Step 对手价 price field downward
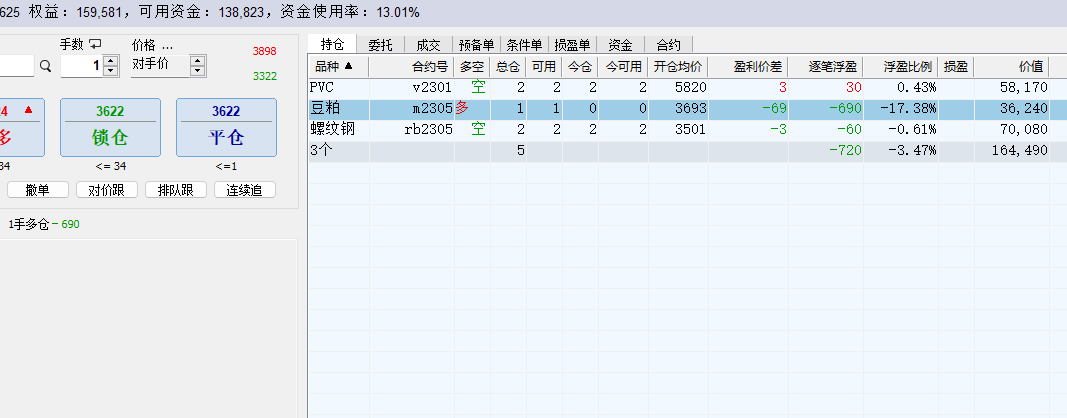 pyautogui.click(x=197, y=71)
